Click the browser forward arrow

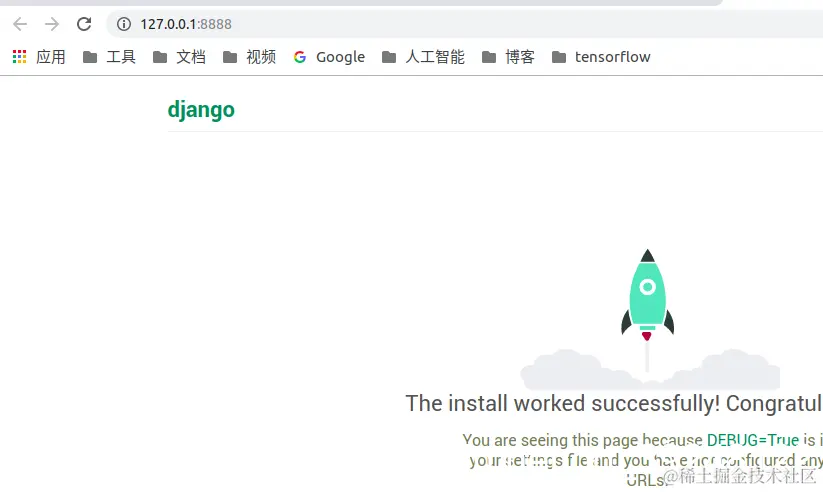tap(52, 24)
